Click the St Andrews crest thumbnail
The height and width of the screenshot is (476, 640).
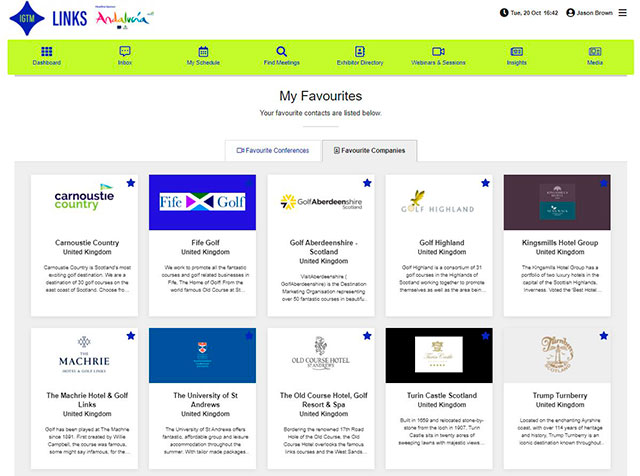202,355
